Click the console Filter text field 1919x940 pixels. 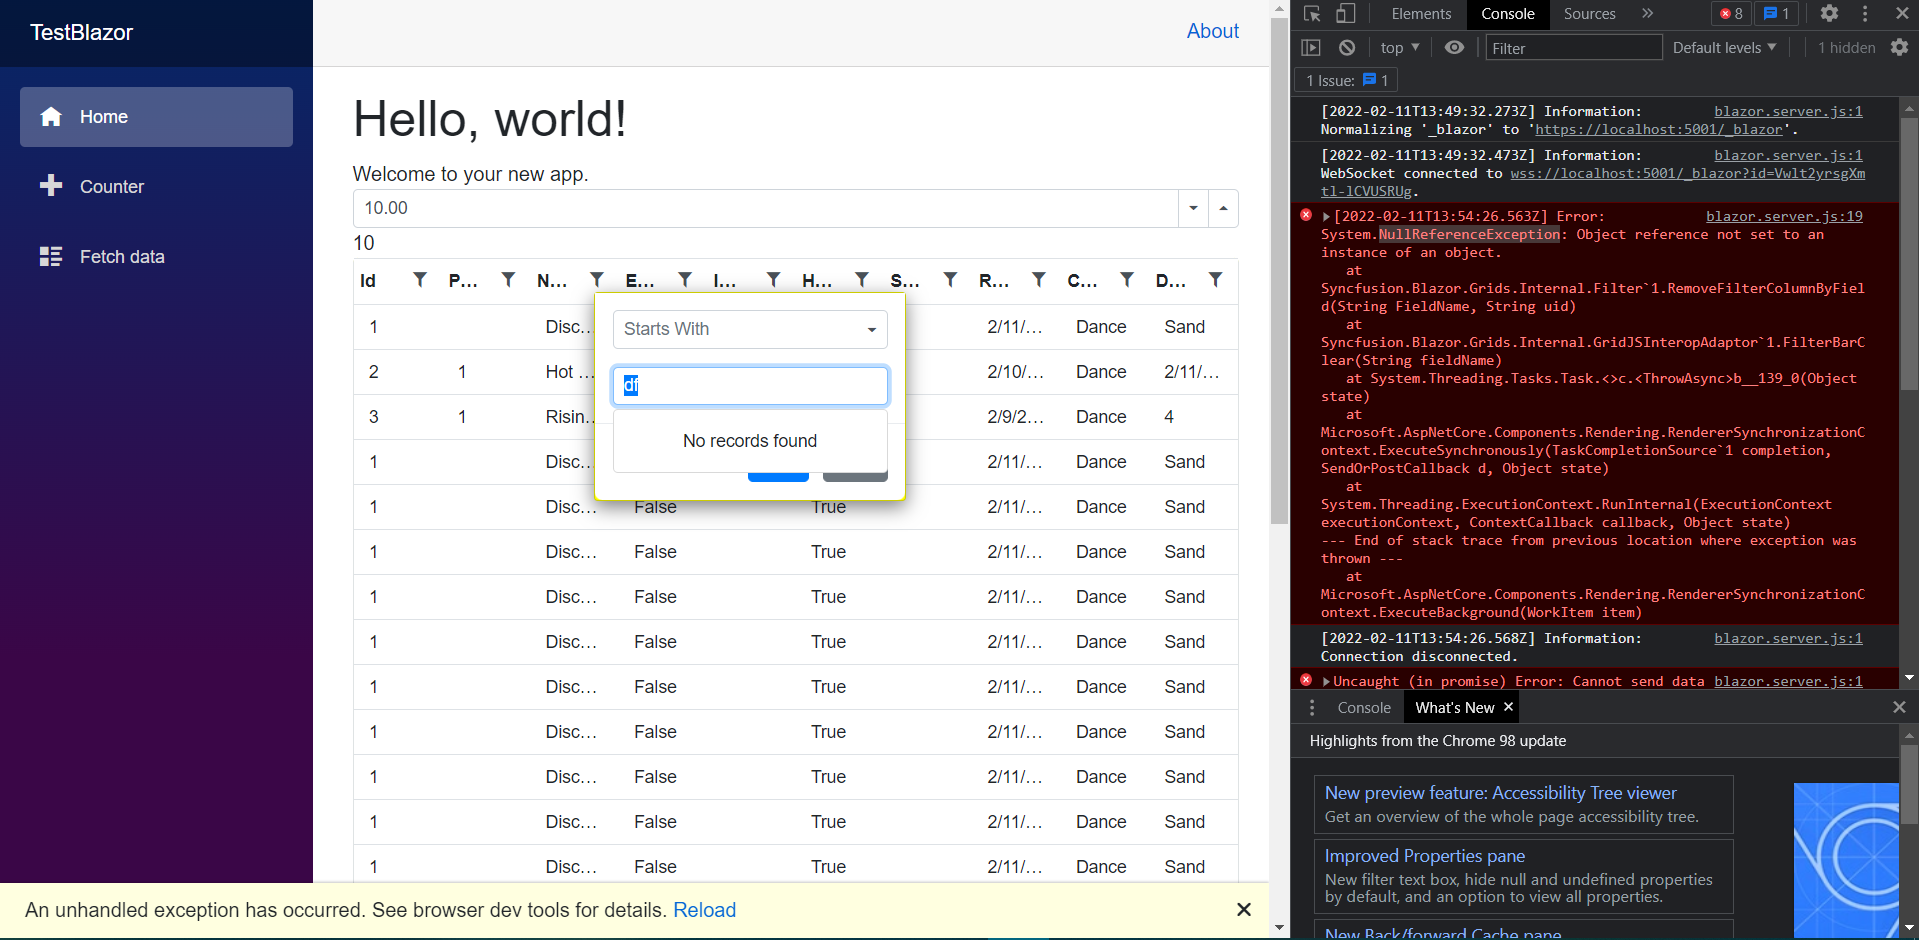[x=1572, y=48]
